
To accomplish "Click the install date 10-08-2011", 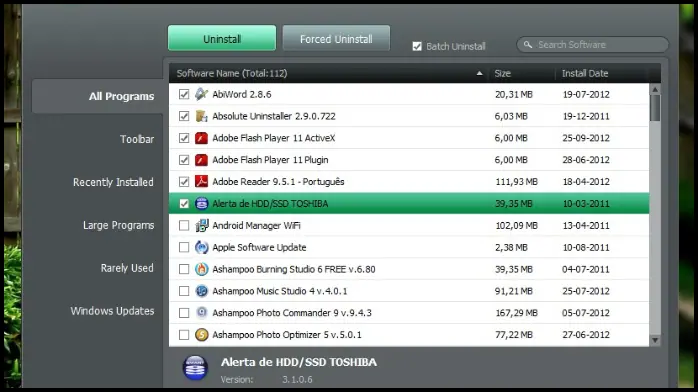I will (586, 247).
